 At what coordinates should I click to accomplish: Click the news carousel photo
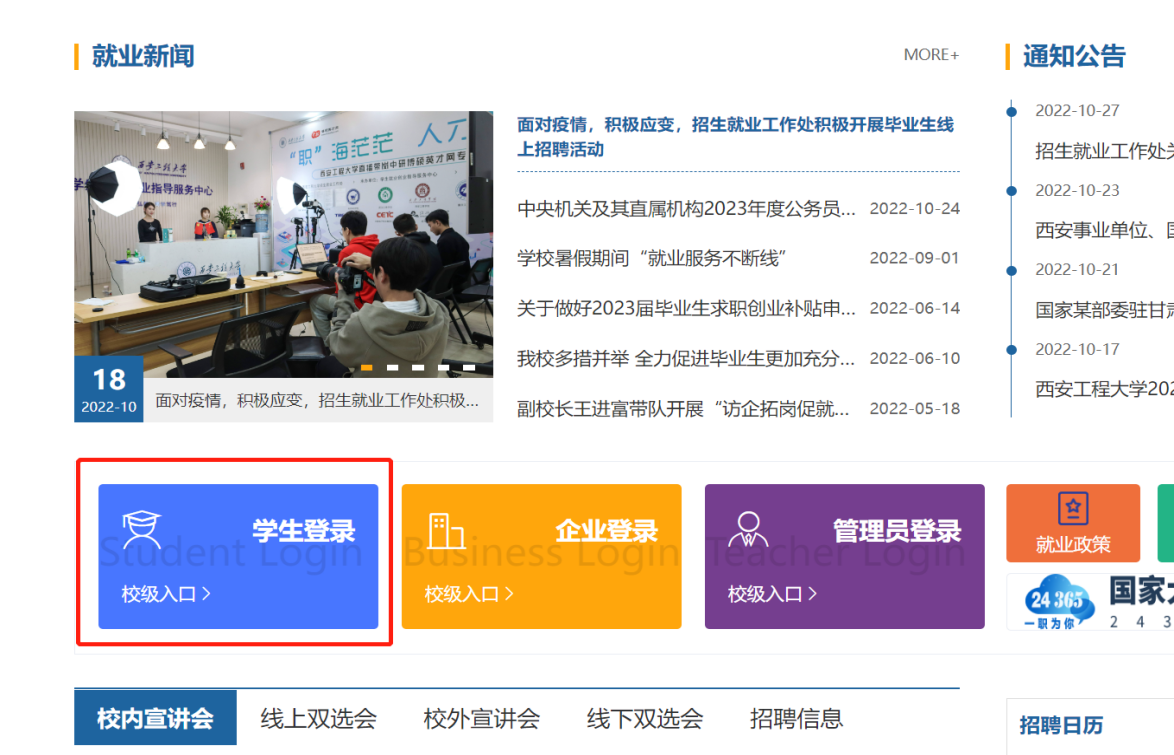tap(283, 240)
